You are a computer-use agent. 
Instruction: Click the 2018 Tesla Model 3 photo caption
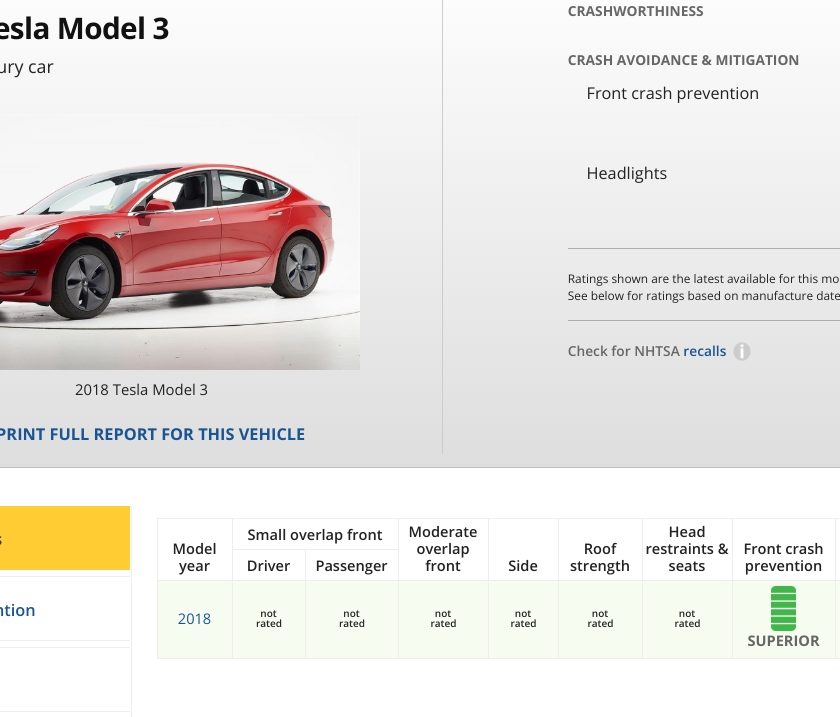141,390
